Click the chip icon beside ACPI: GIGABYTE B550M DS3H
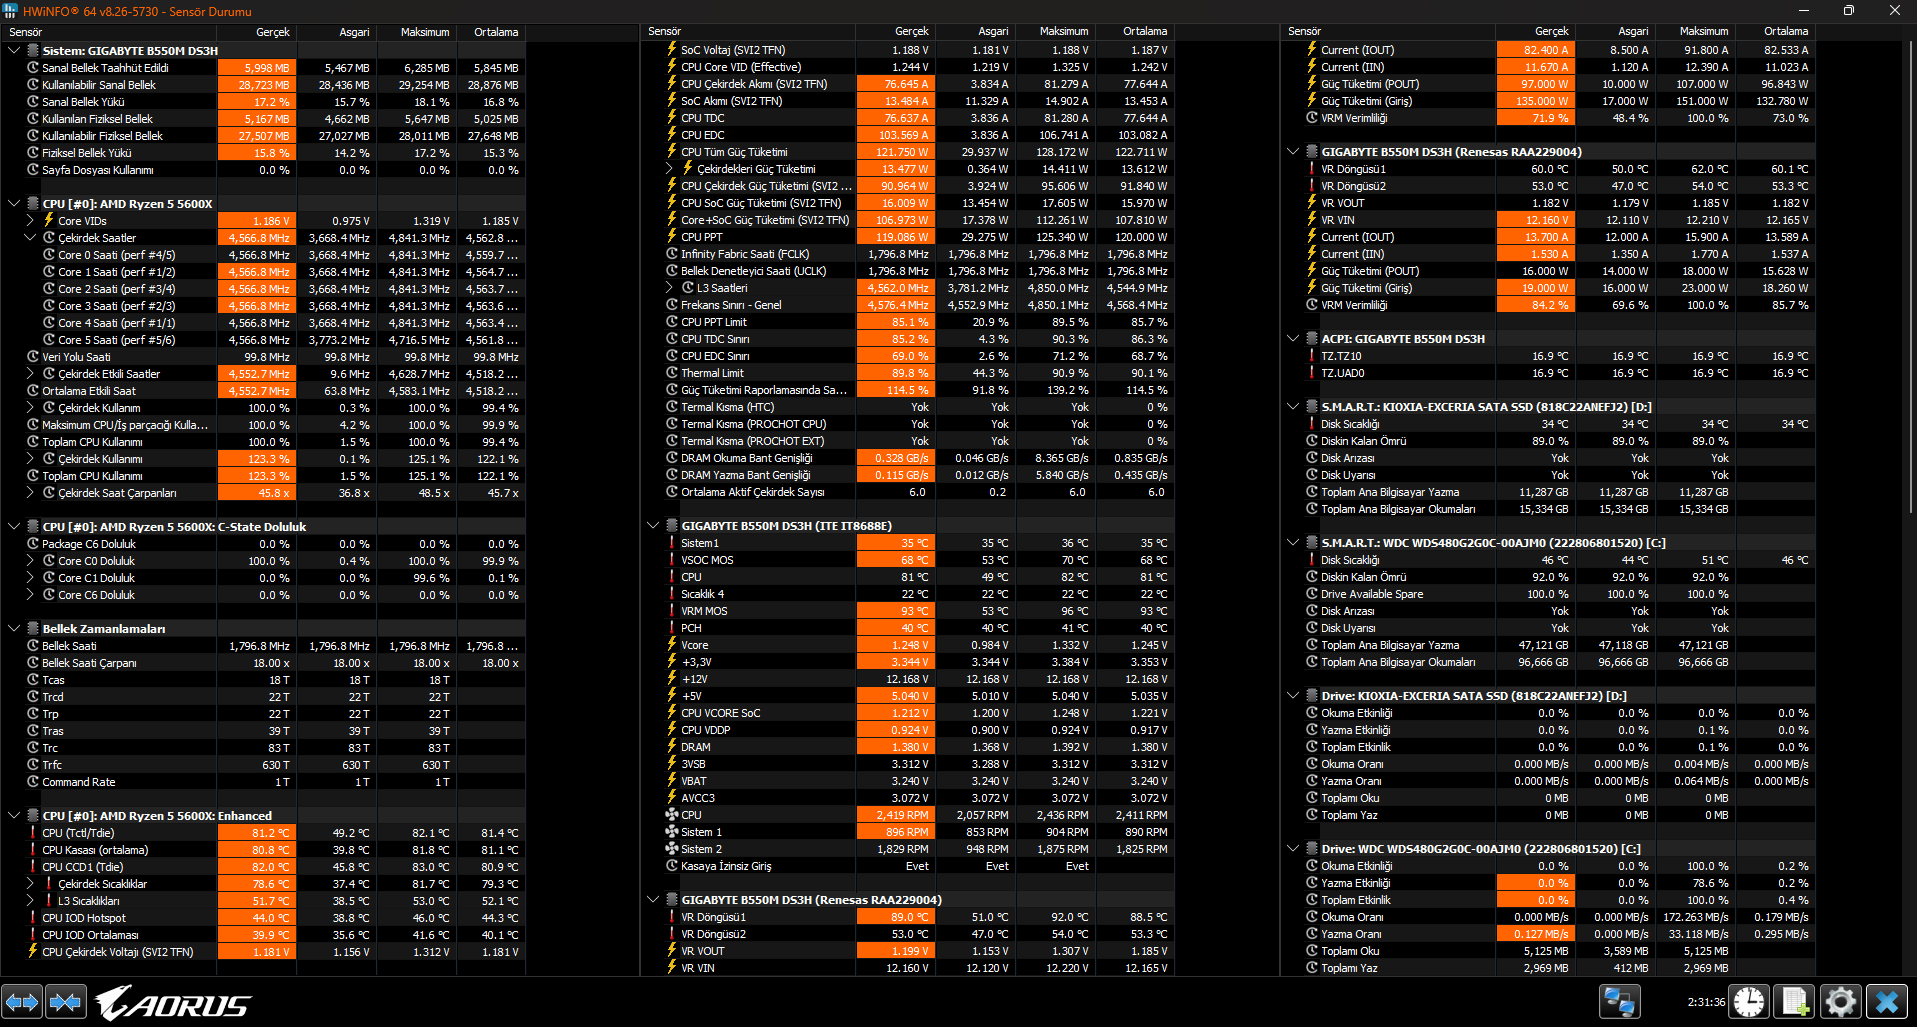Viewport: 1917px width, 1027px height. (1312, 339)
